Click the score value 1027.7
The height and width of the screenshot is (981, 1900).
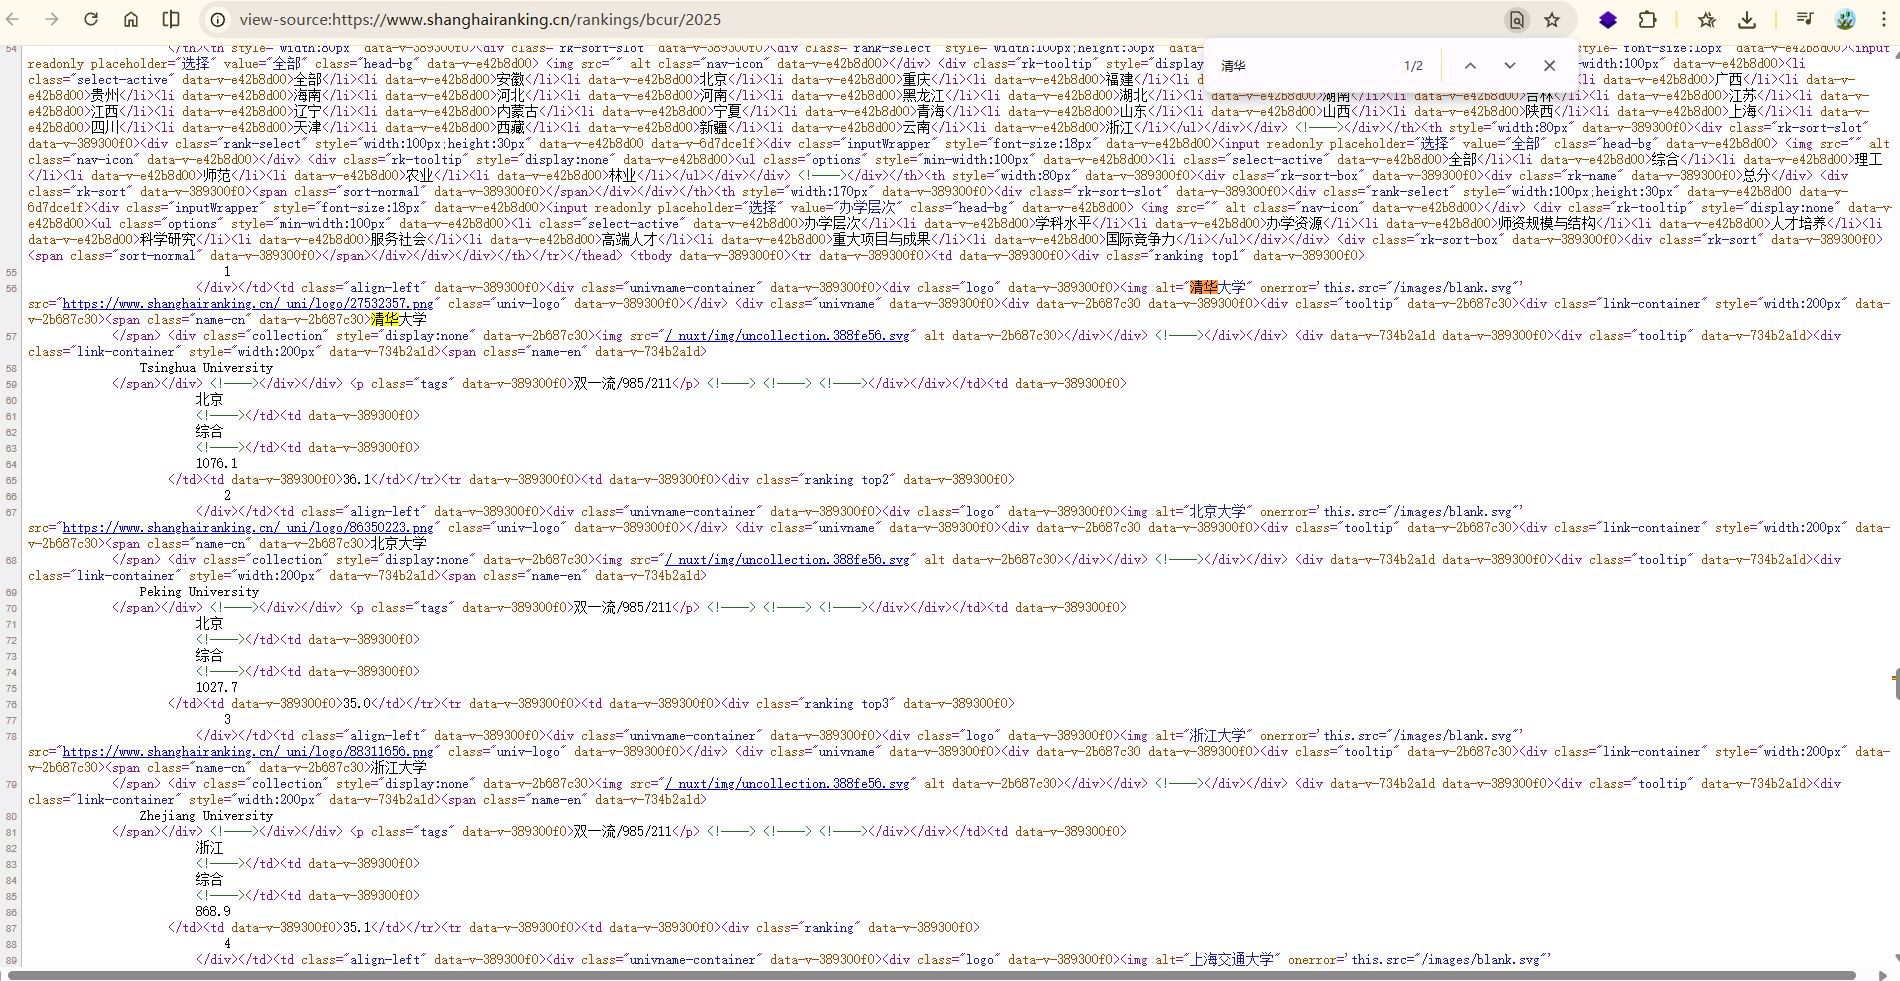click(217, 687)
